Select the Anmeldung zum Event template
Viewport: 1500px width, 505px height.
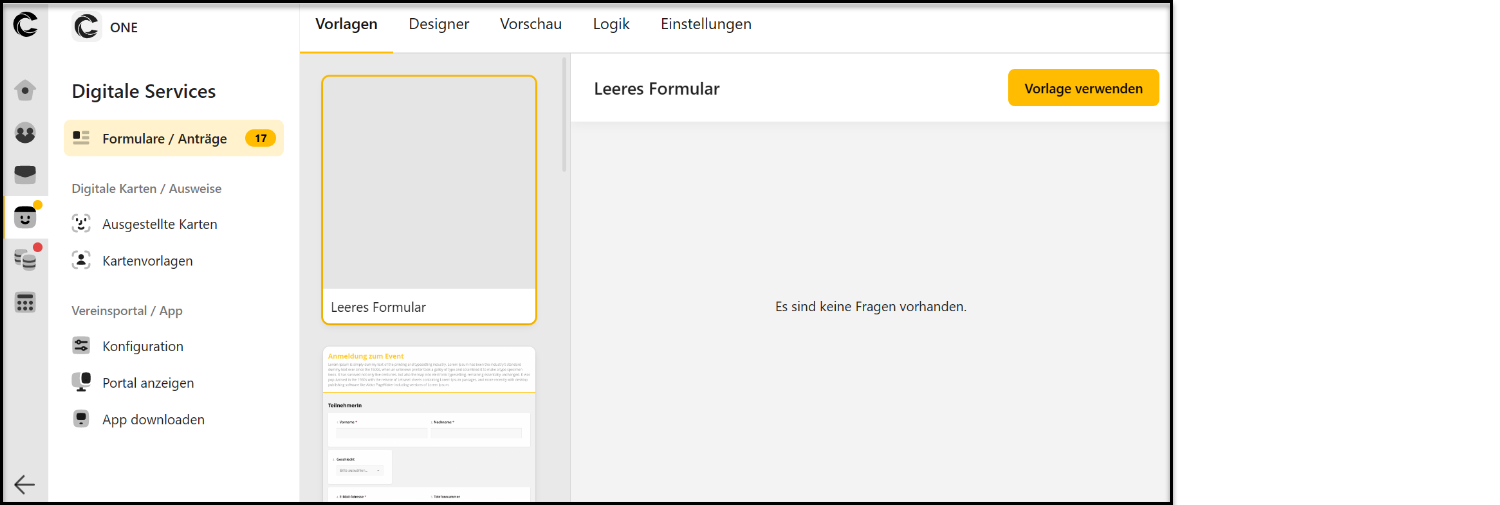(429, 424)
